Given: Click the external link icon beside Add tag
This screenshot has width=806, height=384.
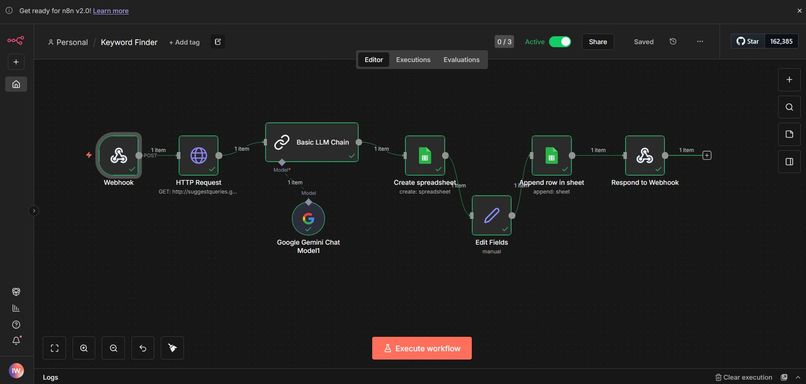Looking at the screenshot, I should 217,42.
